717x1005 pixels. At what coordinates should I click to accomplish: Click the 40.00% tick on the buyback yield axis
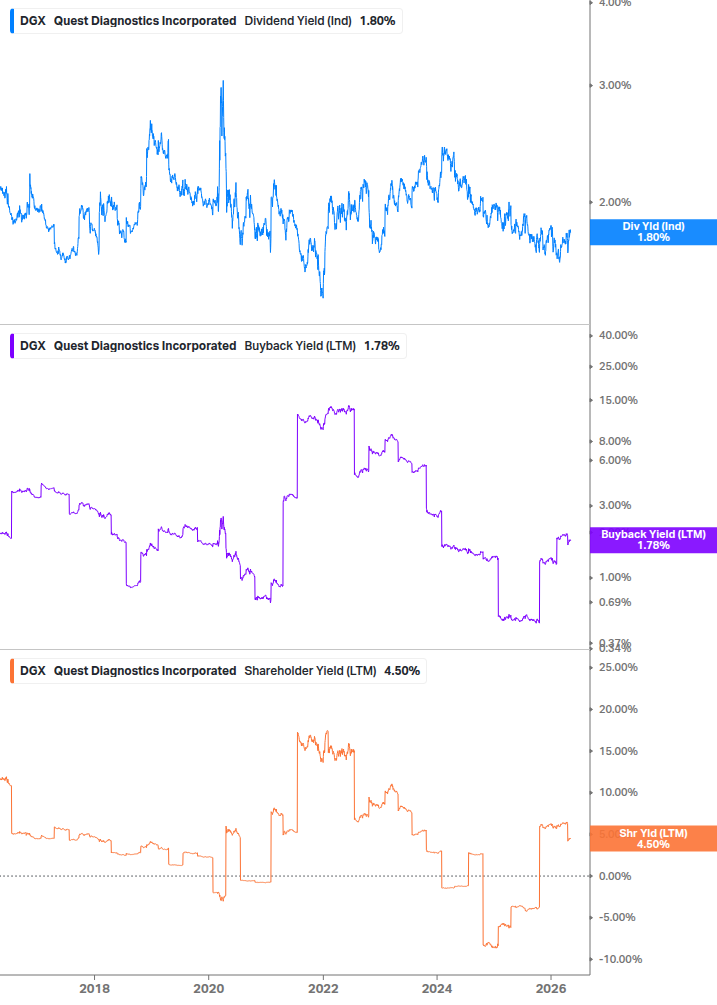618,336
